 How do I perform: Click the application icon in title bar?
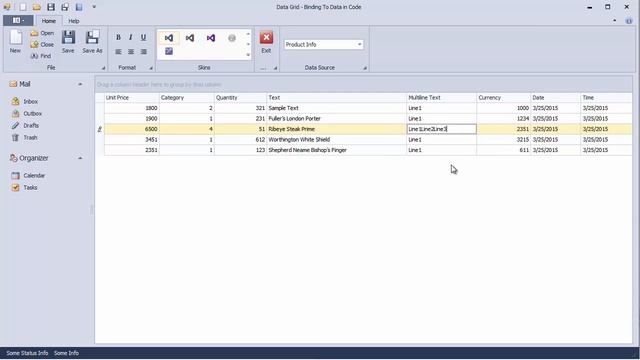(x=7, y=7)
